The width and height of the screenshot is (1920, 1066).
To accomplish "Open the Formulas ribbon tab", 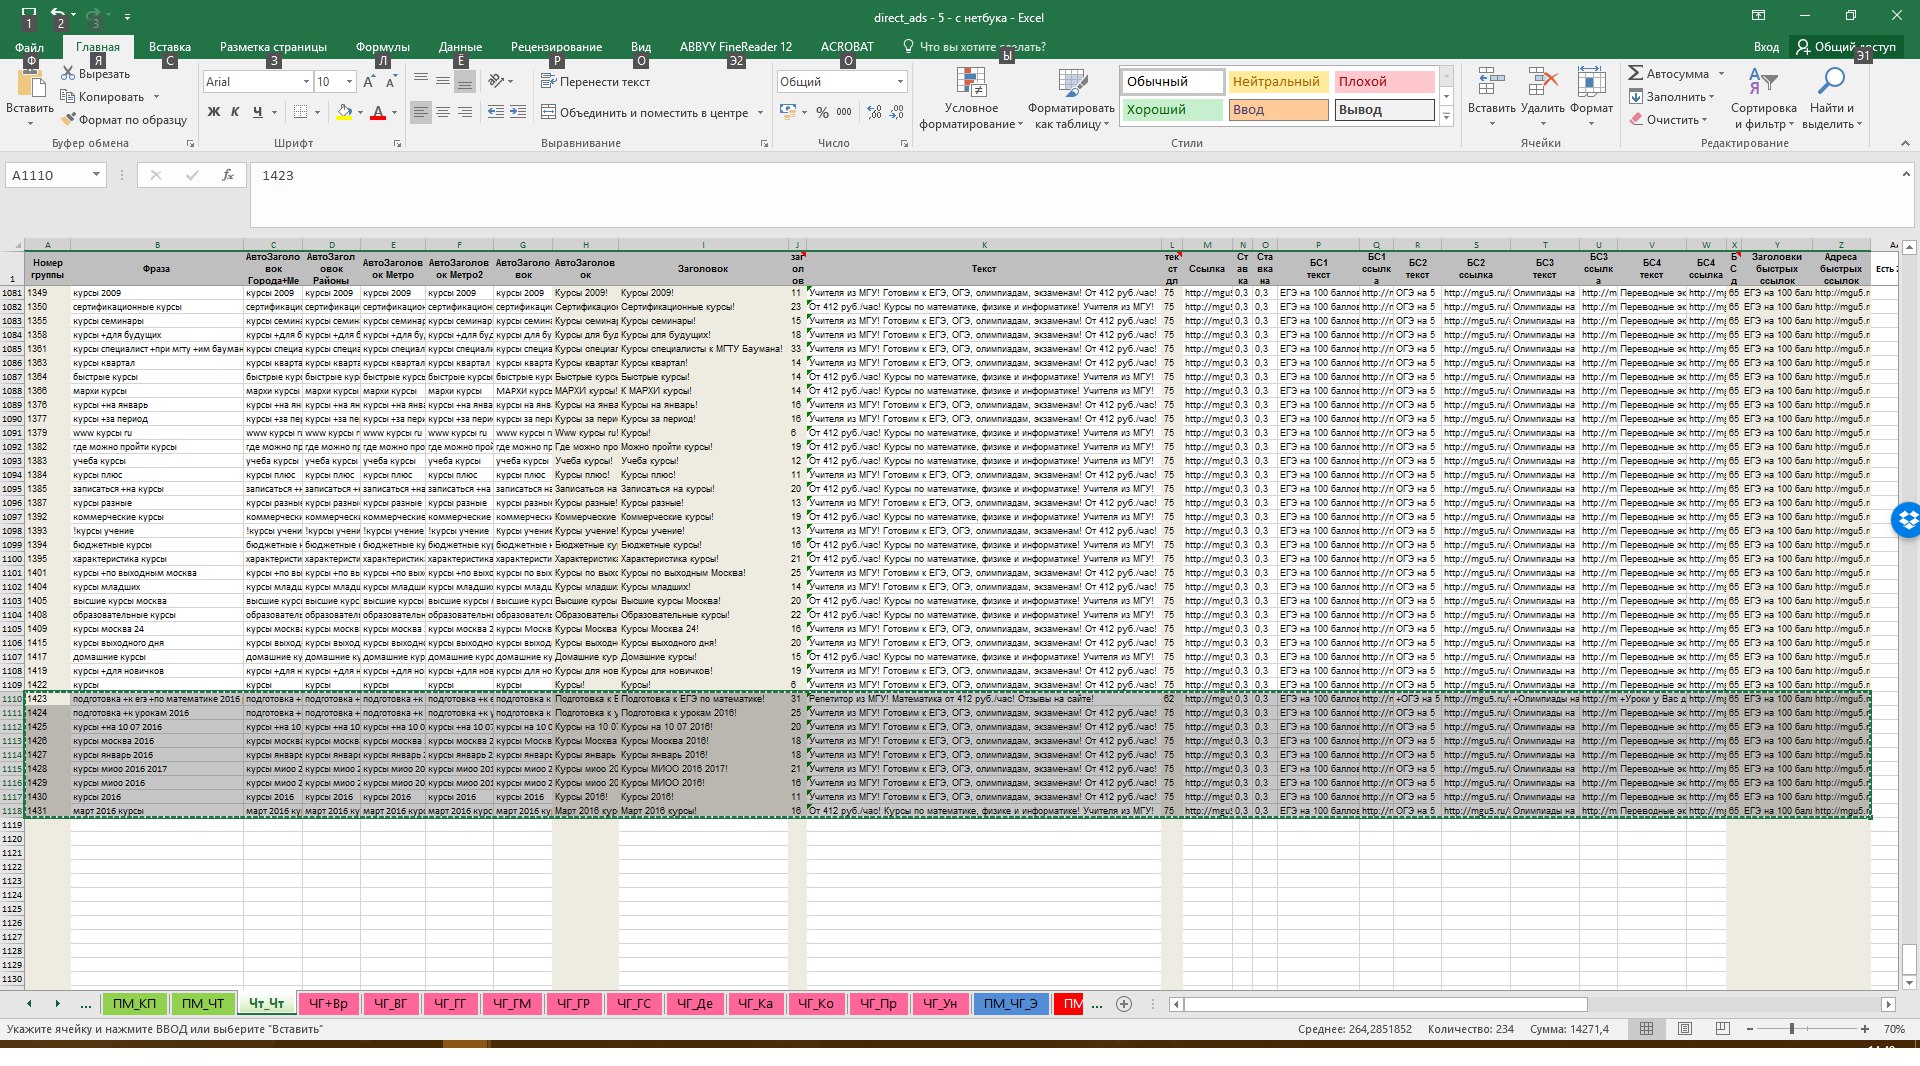I will point(382,47).
